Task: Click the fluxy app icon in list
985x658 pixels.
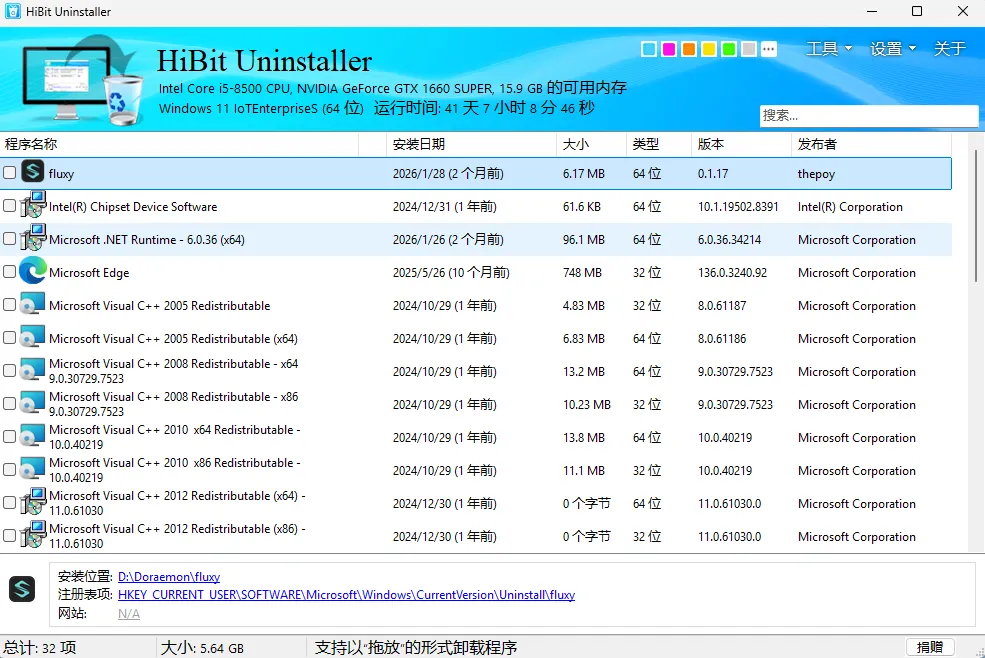Action: 33,171
